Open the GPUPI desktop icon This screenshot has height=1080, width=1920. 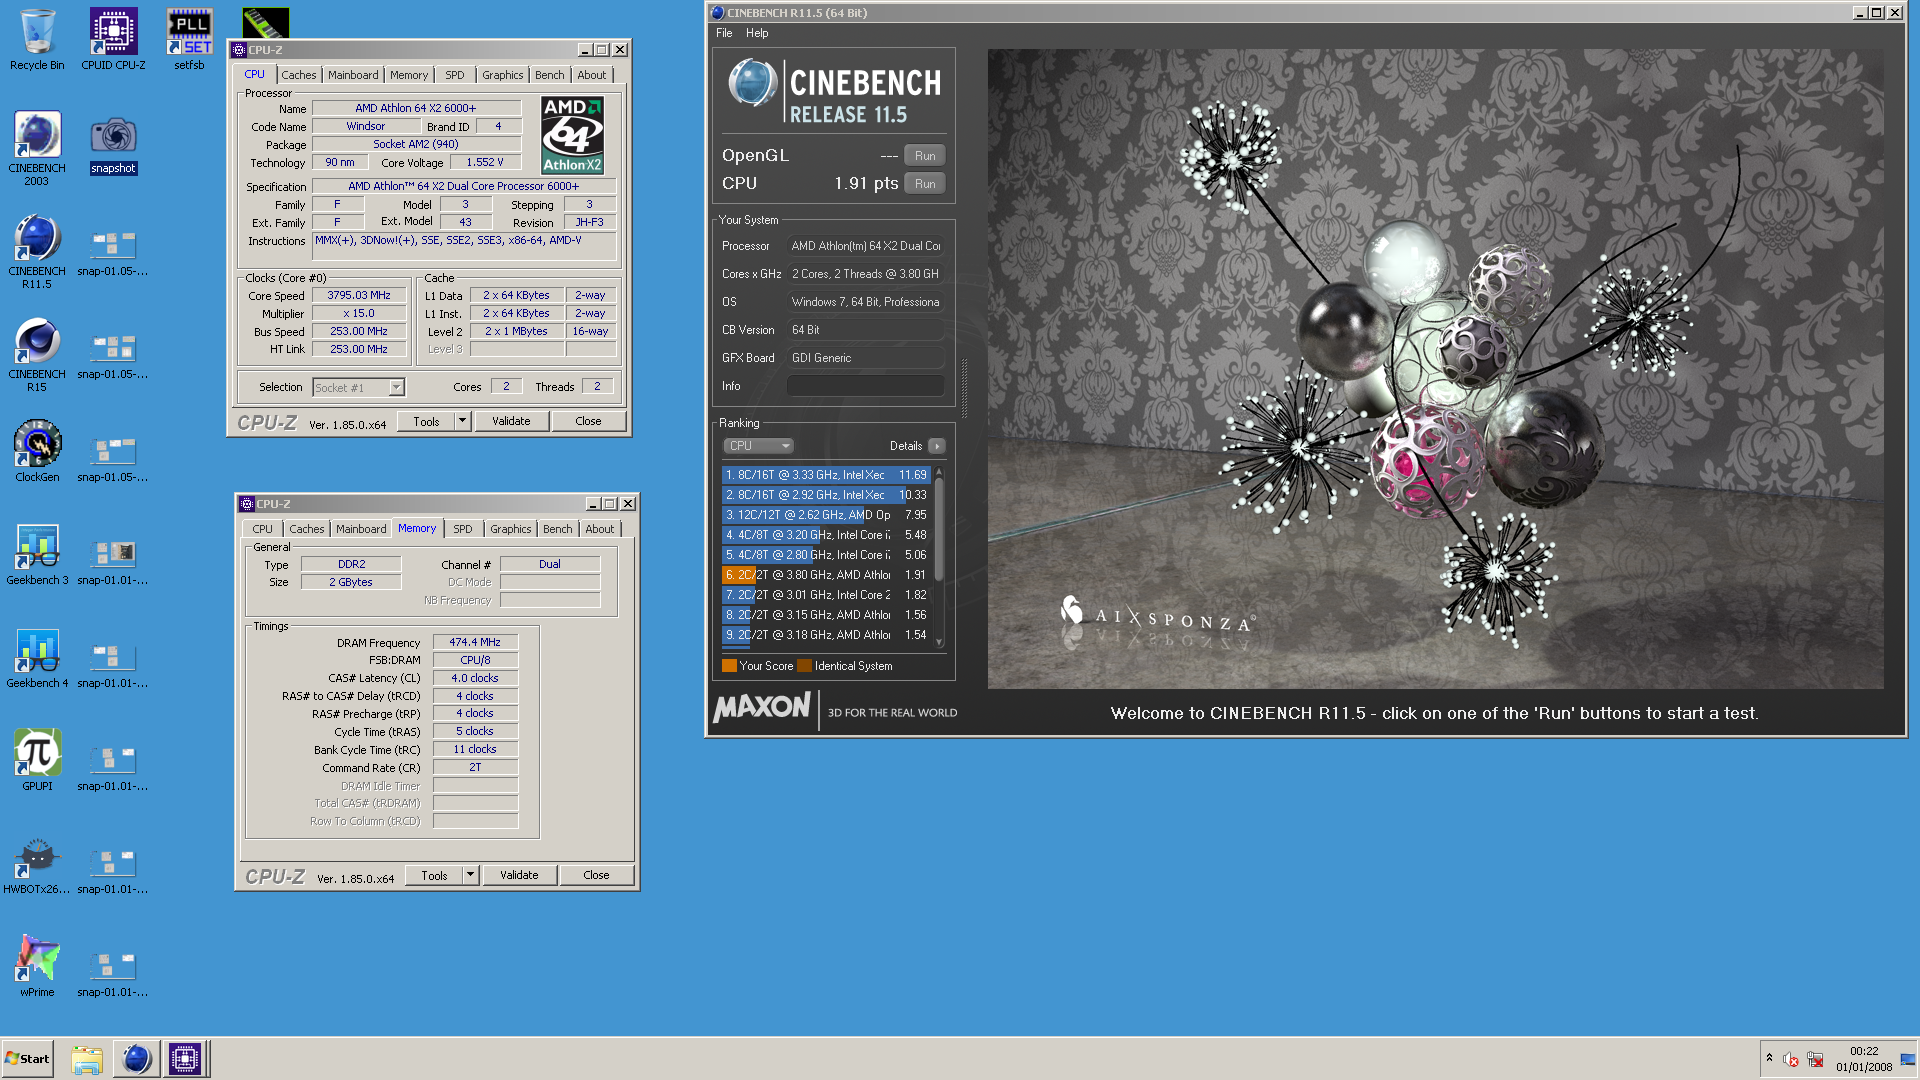point(37,760)
